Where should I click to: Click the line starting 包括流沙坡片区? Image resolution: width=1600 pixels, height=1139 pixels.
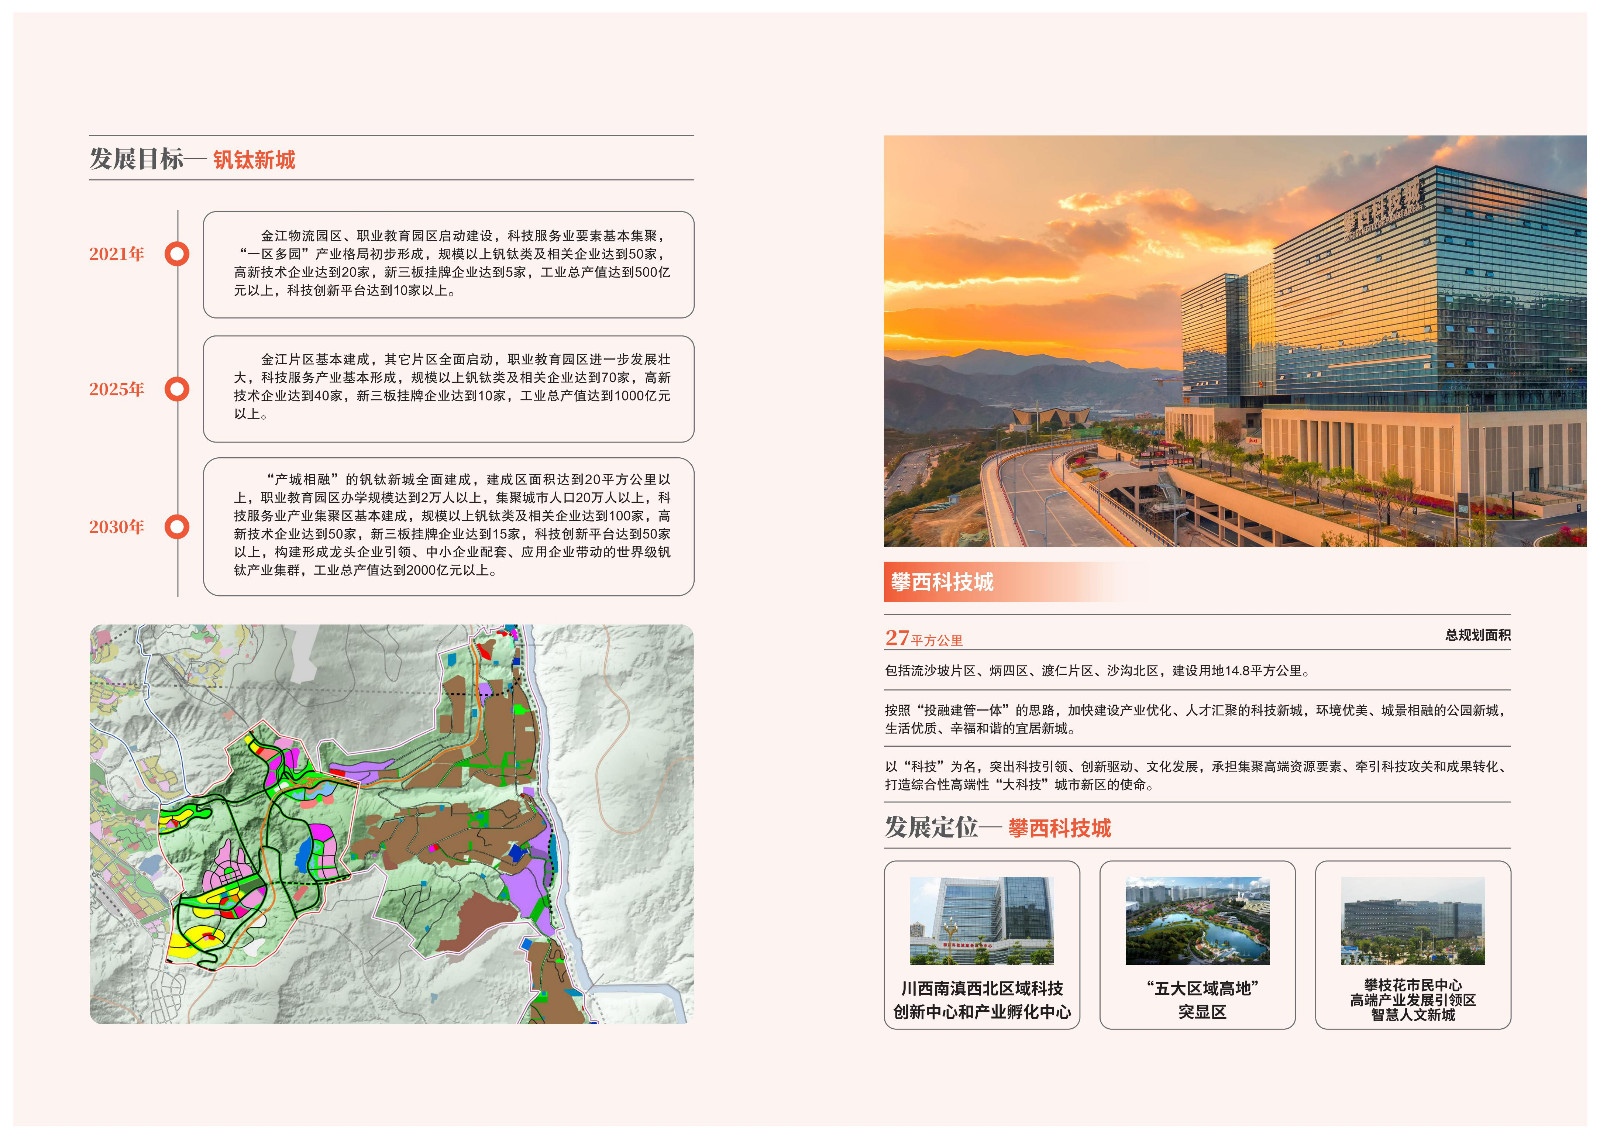click(1098, 671)
